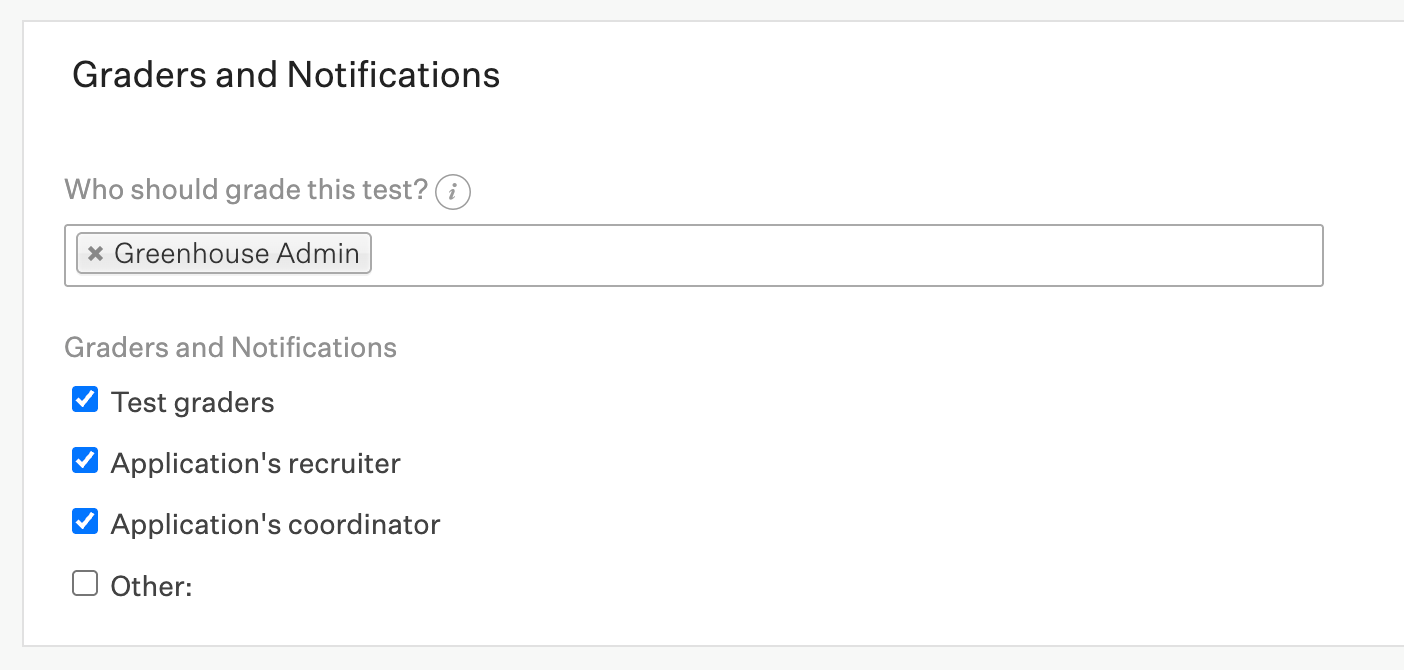This screenshot has width=1404, height=670.
Task: Click the info icon beside grading question
Action: [453, 191]
